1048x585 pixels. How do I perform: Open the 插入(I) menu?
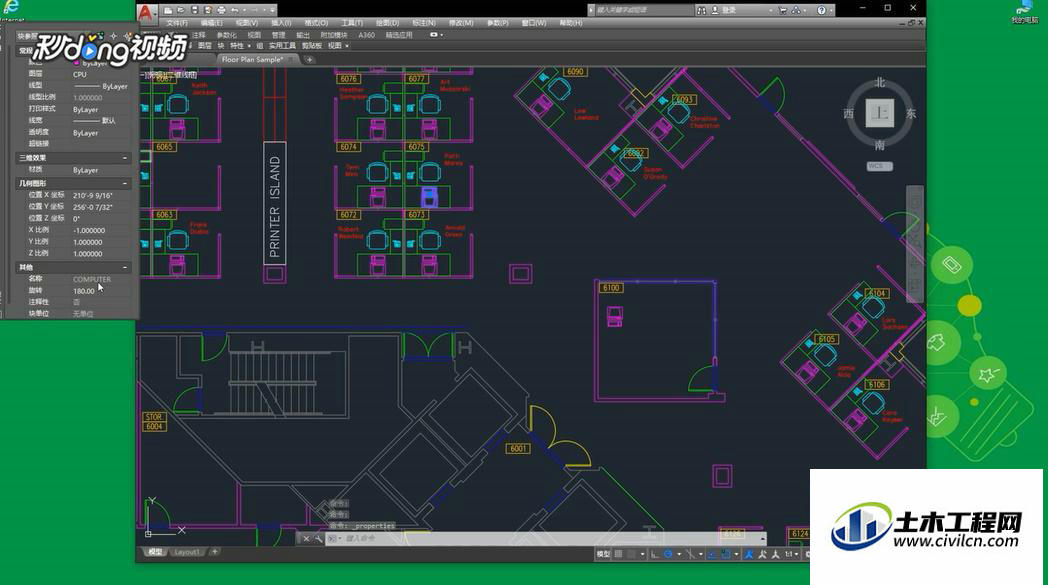281,23
